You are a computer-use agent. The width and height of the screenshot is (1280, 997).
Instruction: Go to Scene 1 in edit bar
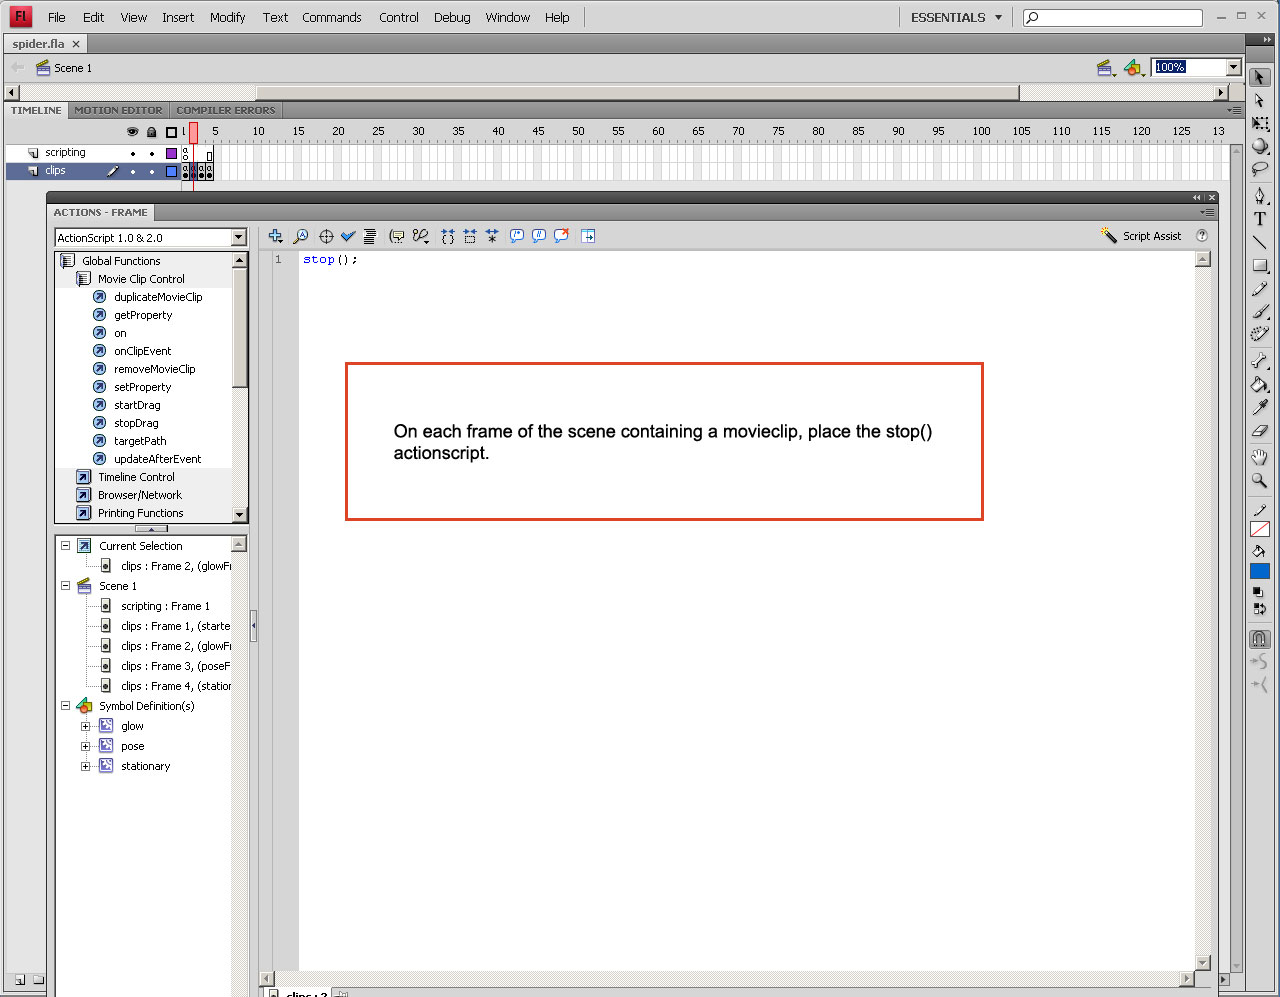click(64, 68)
